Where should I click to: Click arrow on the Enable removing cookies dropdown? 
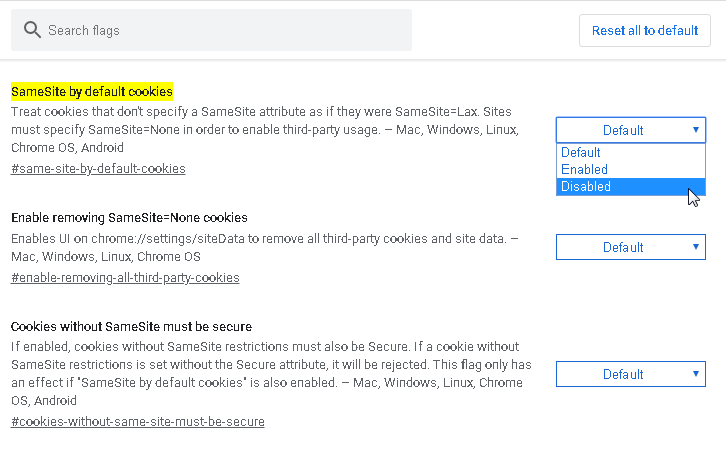(x=695, y=247)
